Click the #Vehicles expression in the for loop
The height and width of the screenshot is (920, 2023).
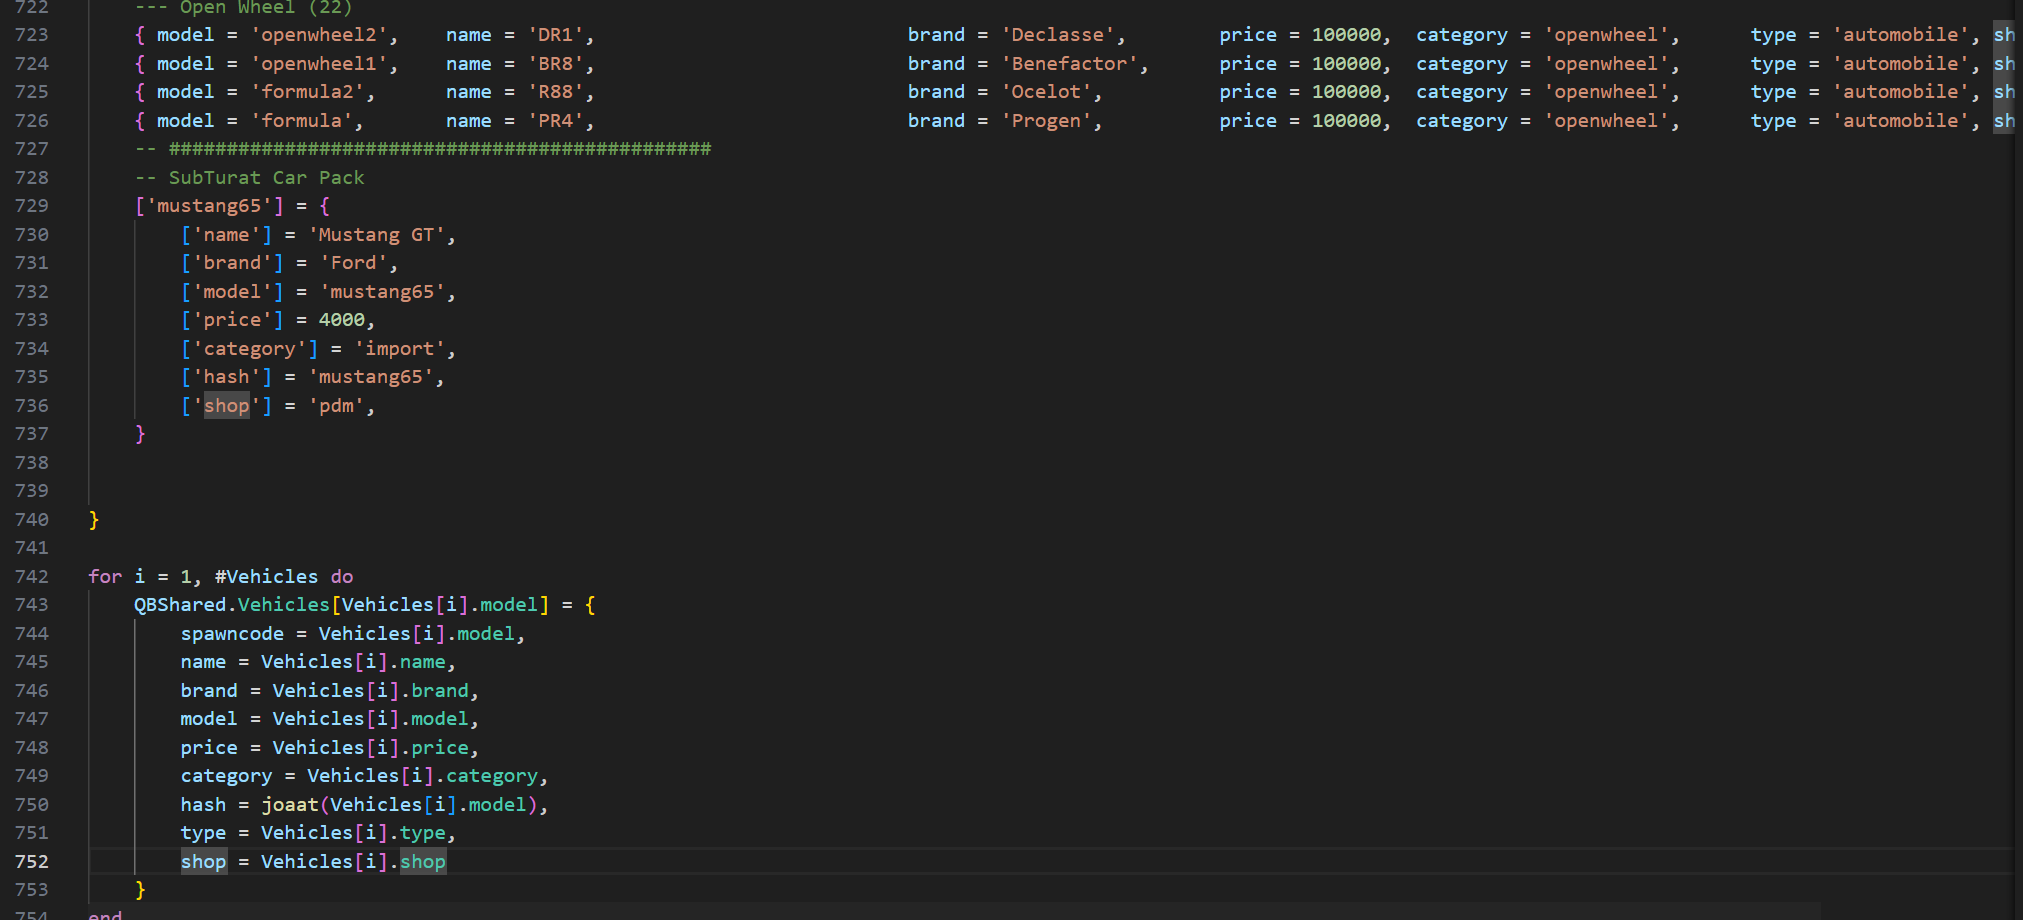click(266, 577)
